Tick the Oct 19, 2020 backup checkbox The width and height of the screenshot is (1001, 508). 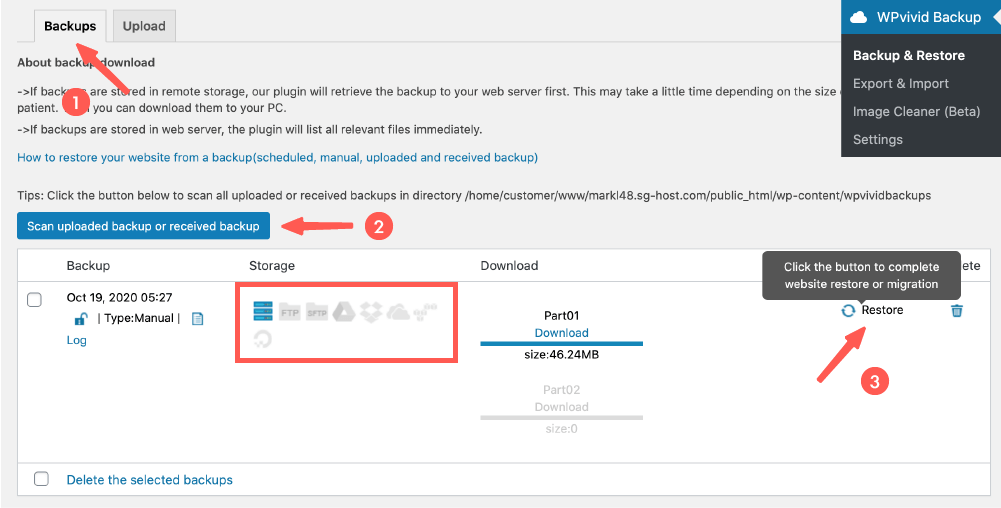34,299
